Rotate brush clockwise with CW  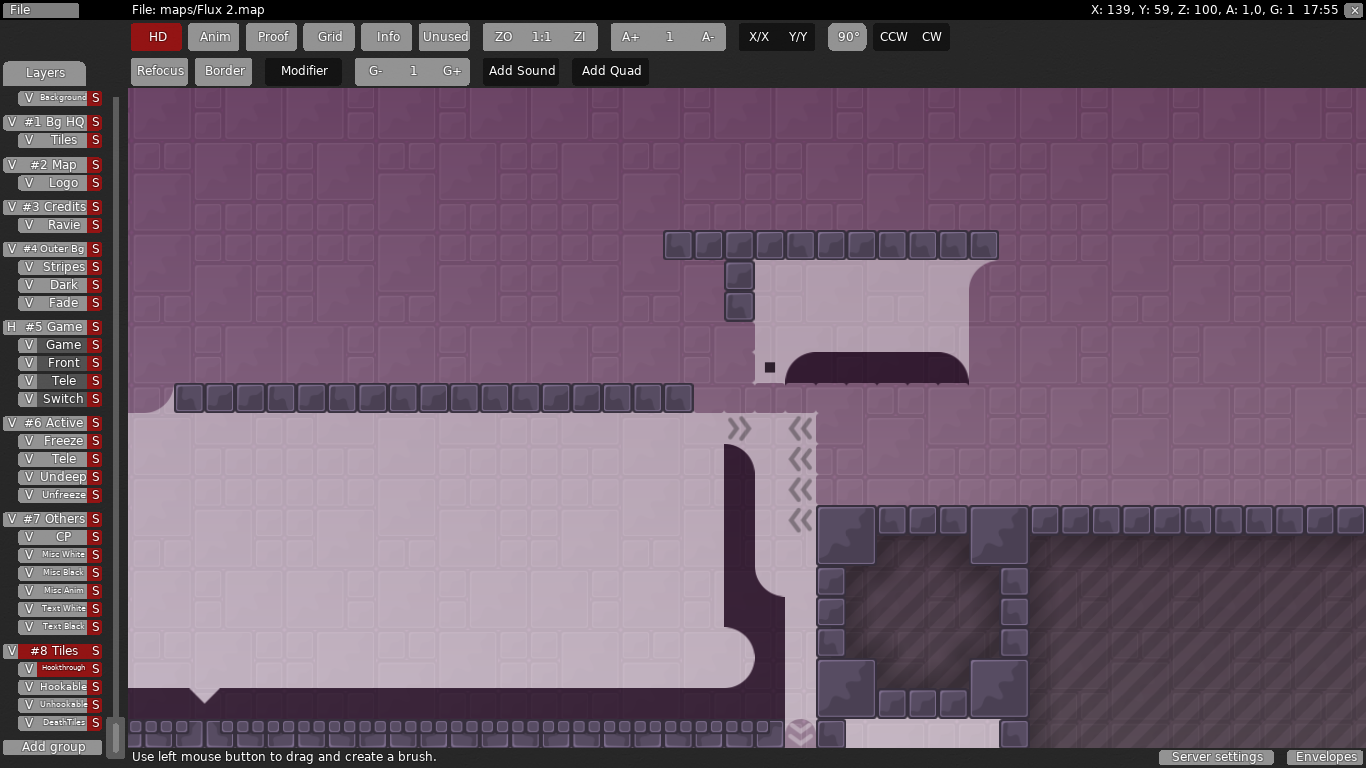(x=931, y=37)
